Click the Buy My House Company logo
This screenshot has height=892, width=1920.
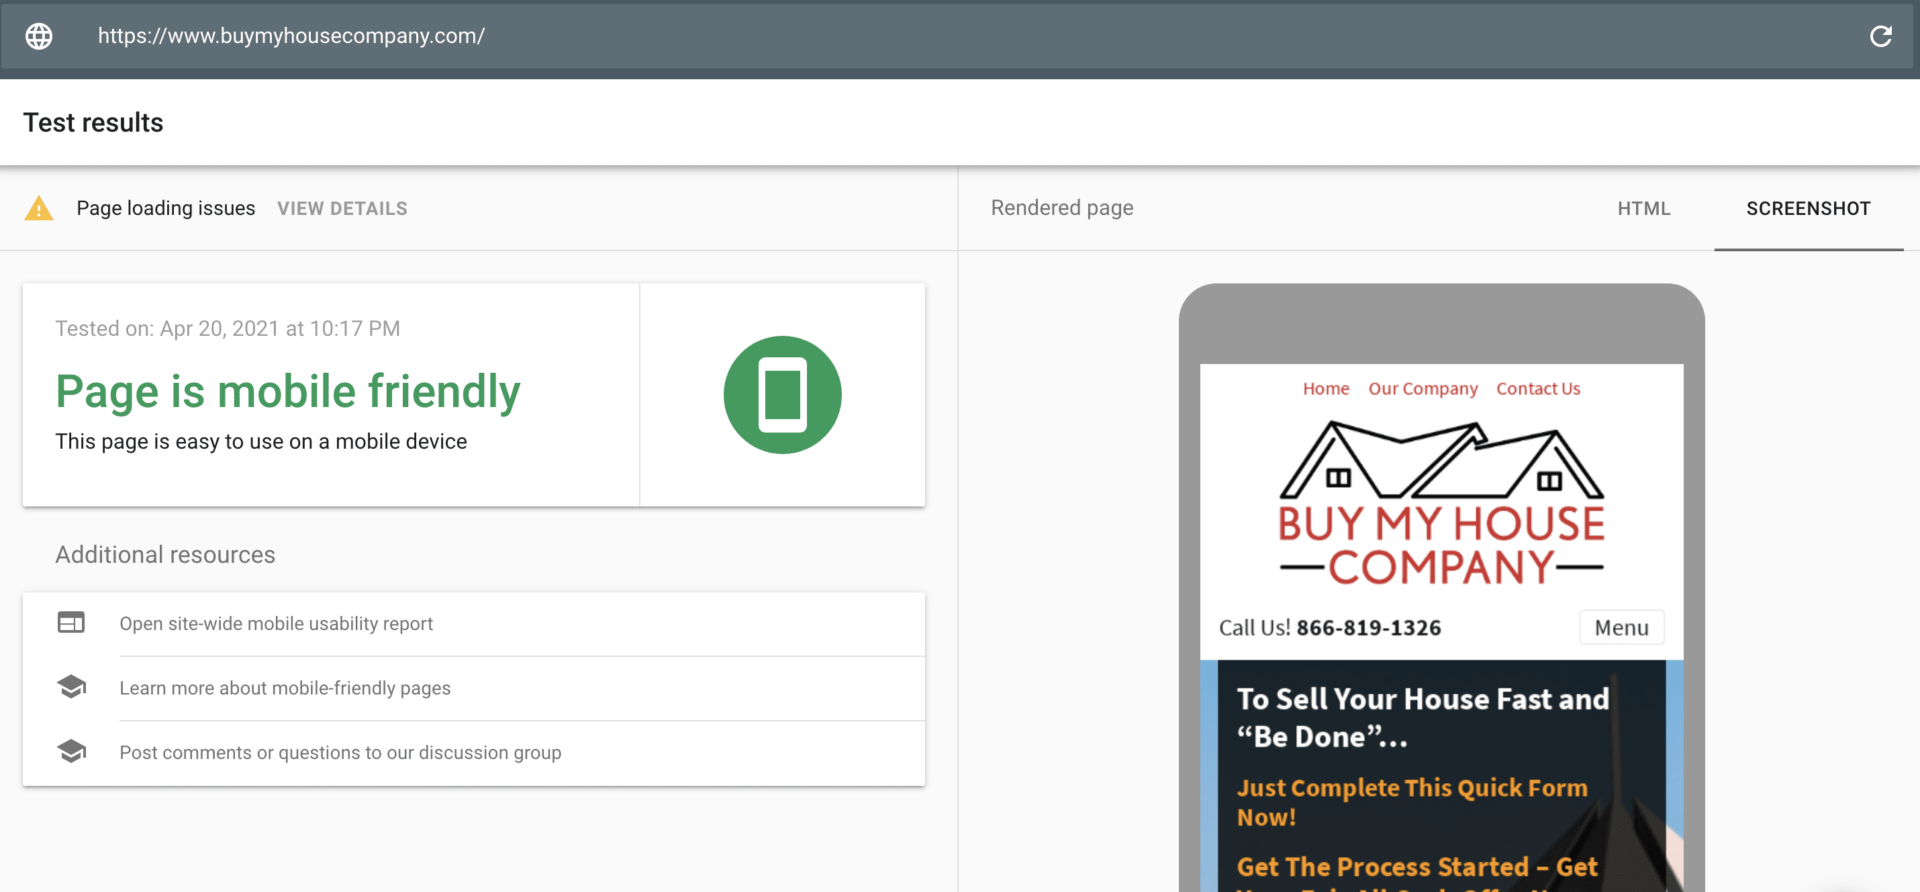pyautogui.click(x=1442, y=503)
